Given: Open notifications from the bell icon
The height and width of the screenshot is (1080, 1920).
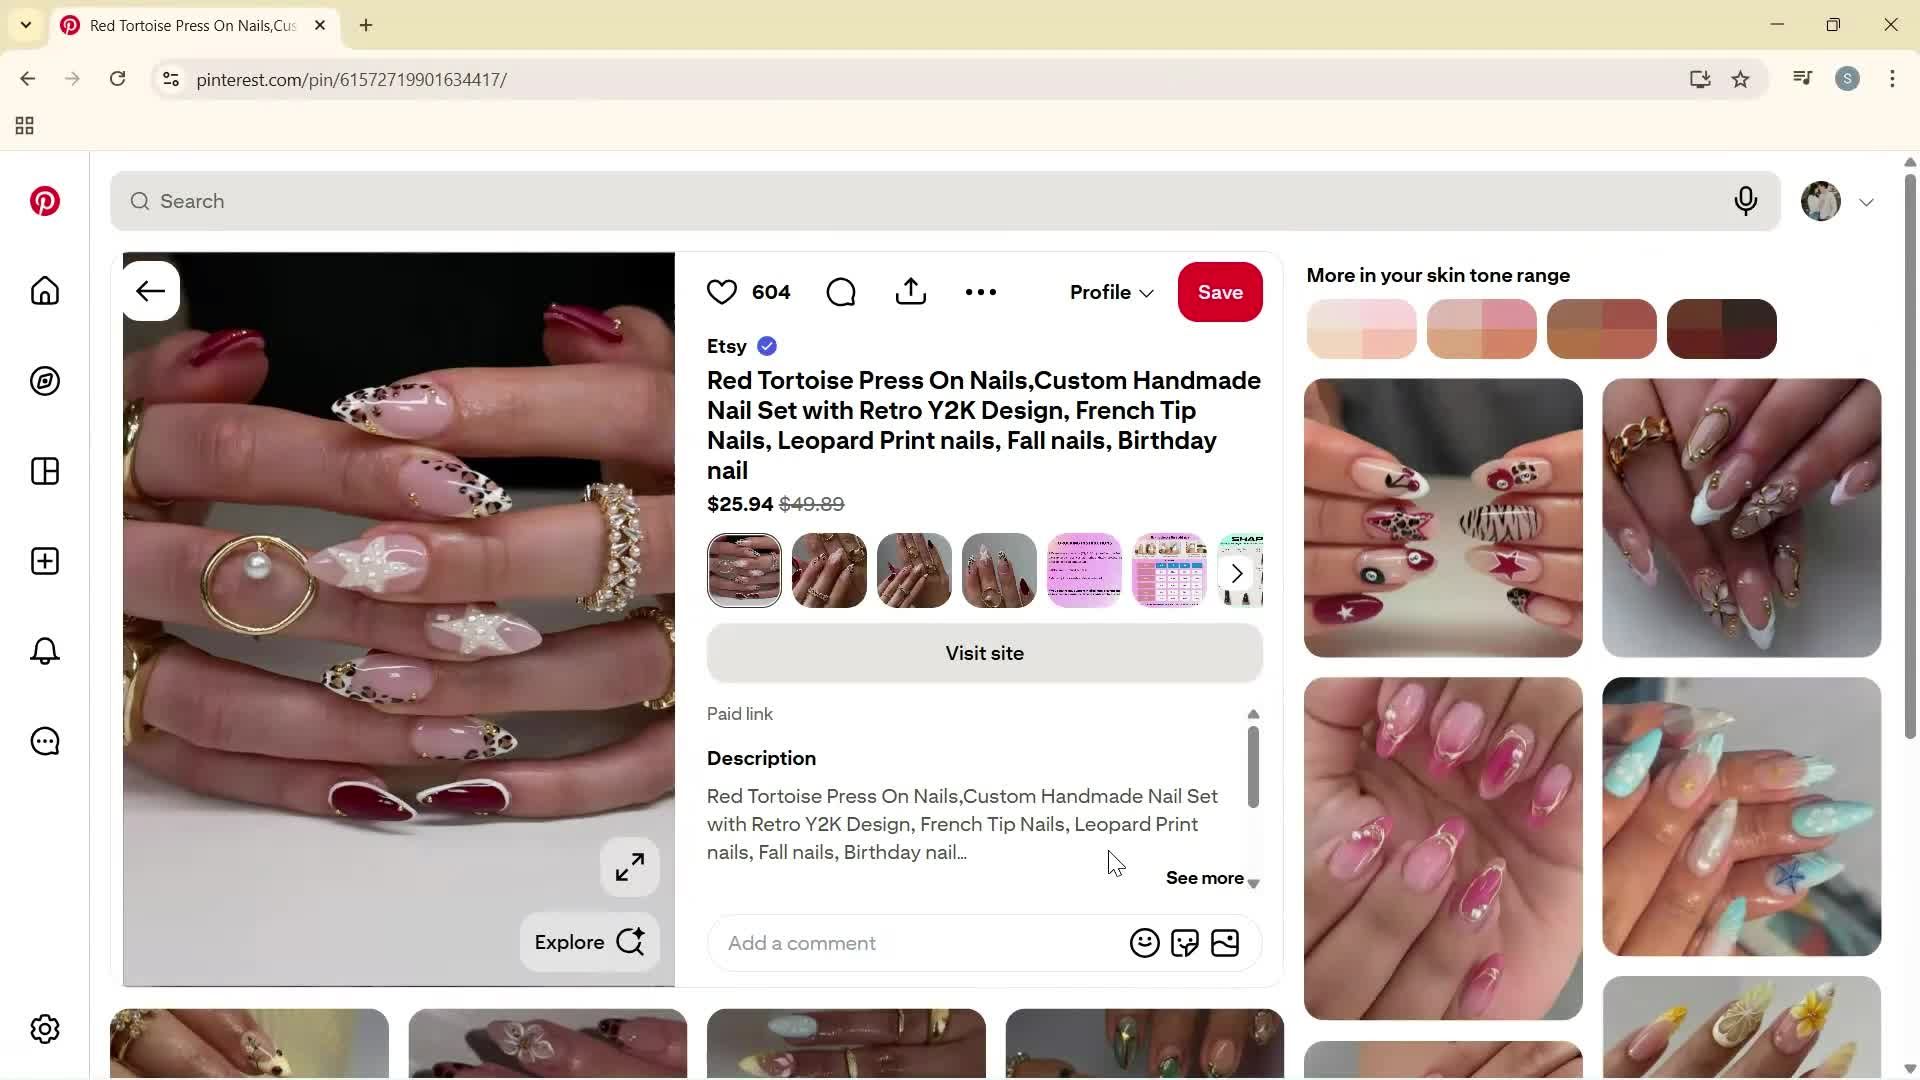Looking at the screenshot, I should [44, 651].
